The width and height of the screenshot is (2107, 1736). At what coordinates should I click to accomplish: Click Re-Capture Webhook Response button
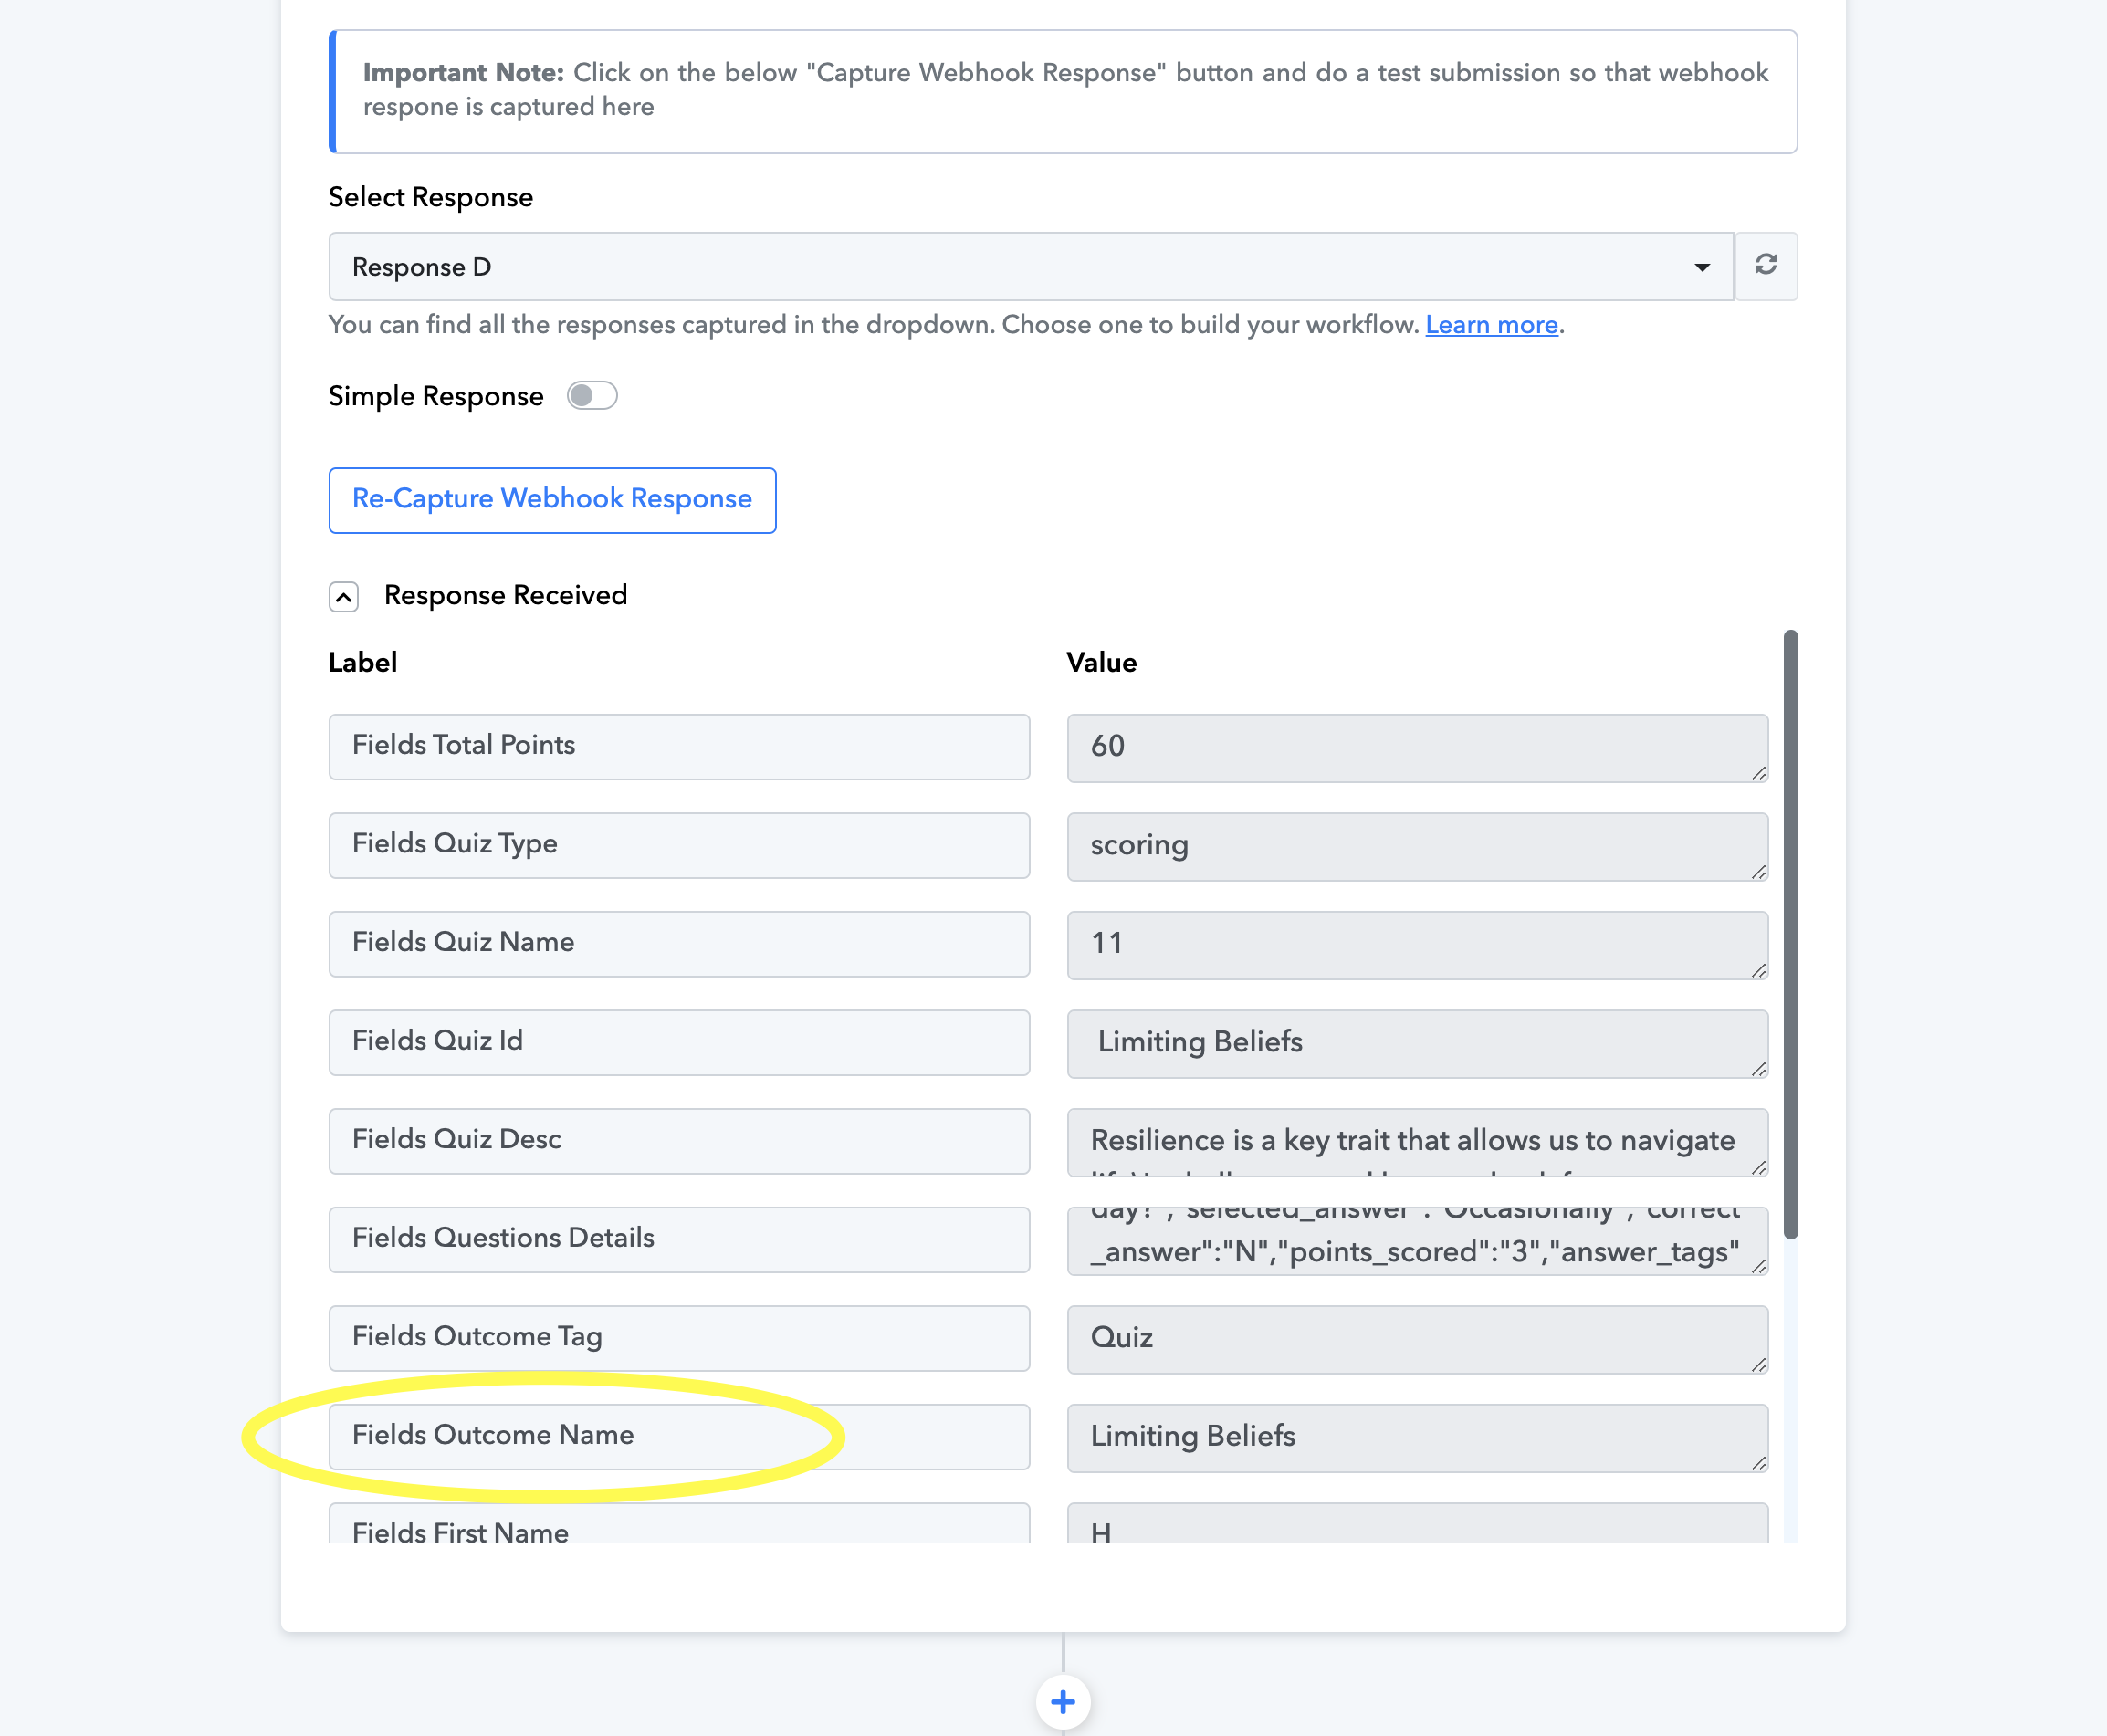point(552,500)
